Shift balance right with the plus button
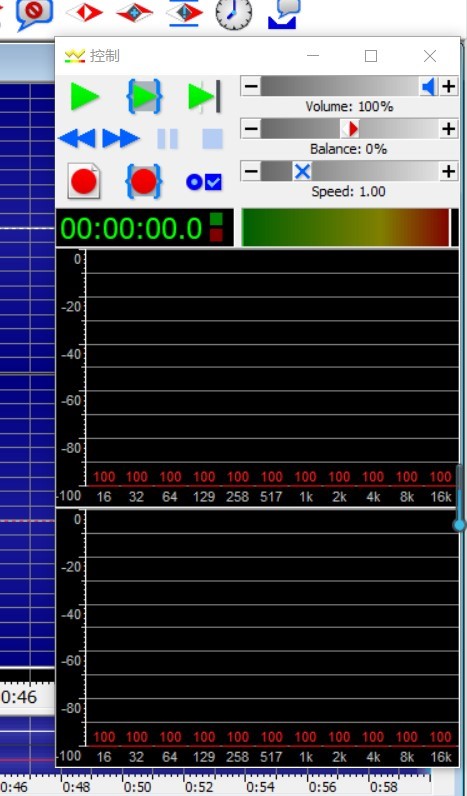The image size is (467, 796). click(x=449, y=129)
